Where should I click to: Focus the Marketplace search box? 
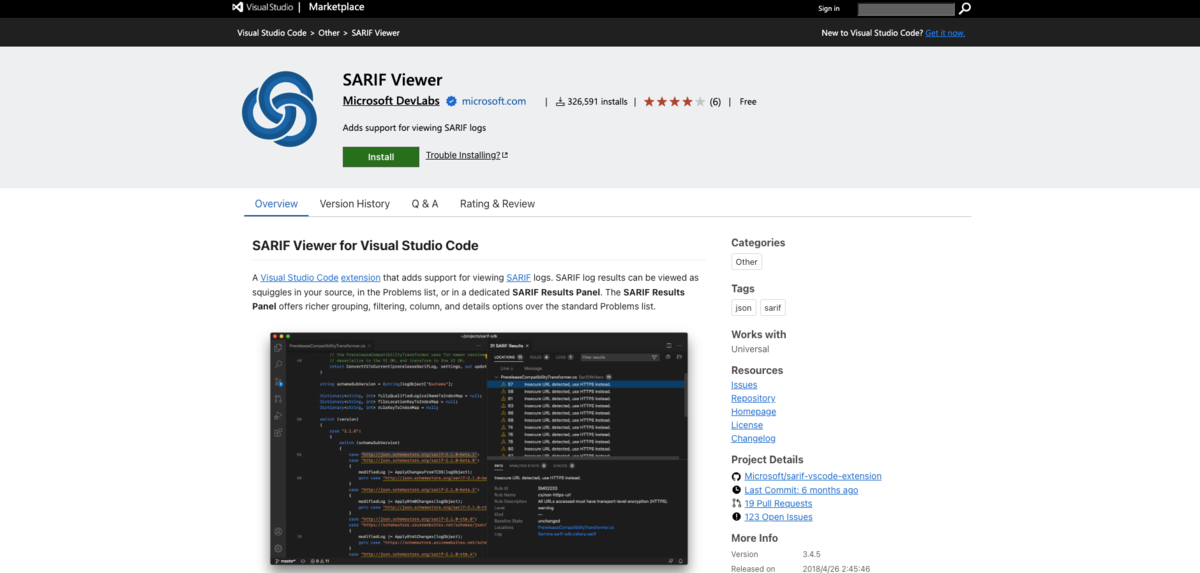(x=907, y=8)
